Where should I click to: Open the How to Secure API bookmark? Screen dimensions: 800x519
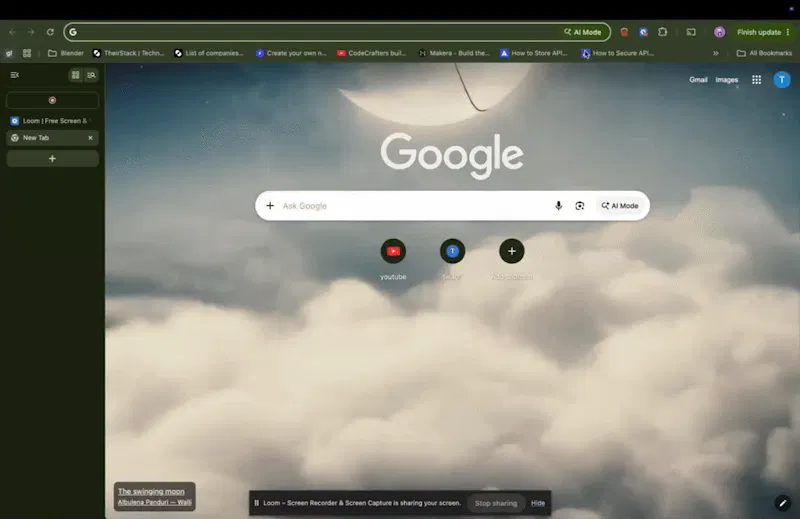click(x=618, y=53)
